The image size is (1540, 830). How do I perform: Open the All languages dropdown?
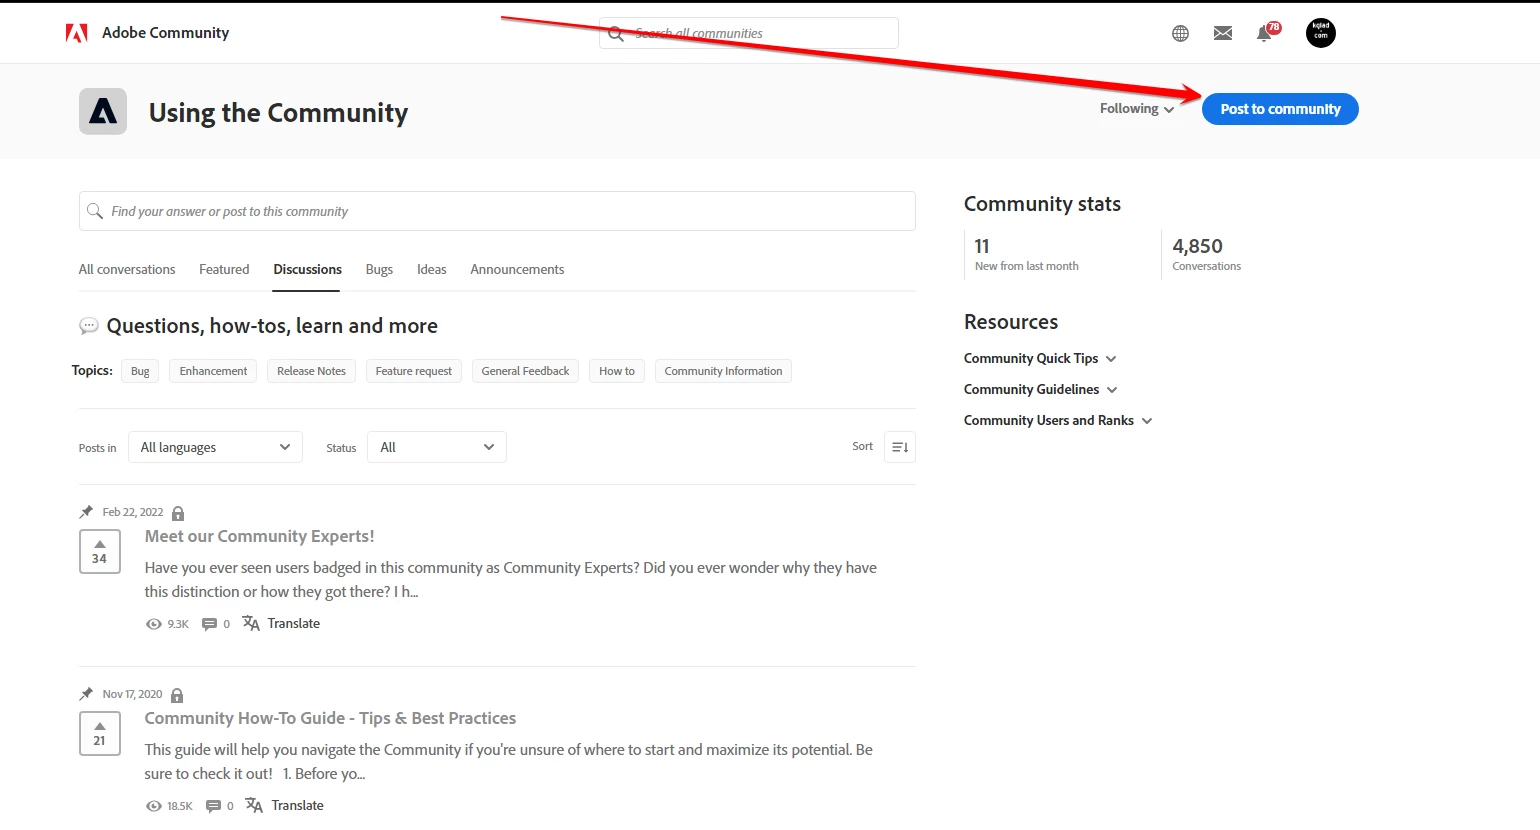click(x=215, y=447)
